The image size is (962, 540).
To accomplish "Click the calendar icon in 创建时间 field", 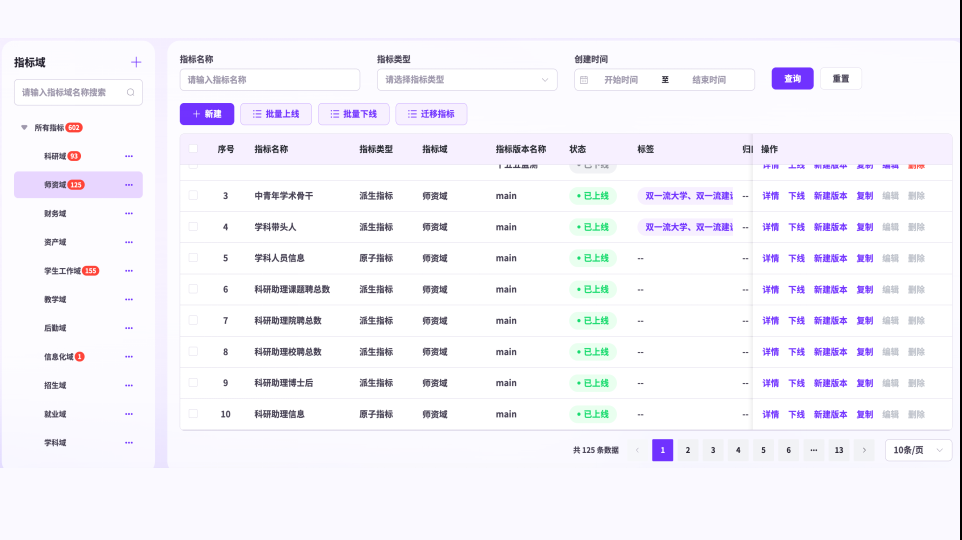I will coord(584,80).
